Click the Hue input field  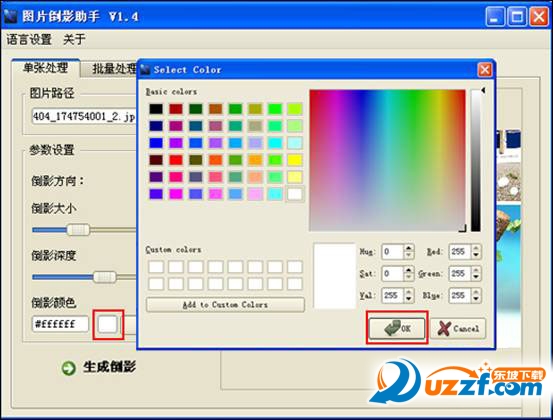[x=392, y=252]
